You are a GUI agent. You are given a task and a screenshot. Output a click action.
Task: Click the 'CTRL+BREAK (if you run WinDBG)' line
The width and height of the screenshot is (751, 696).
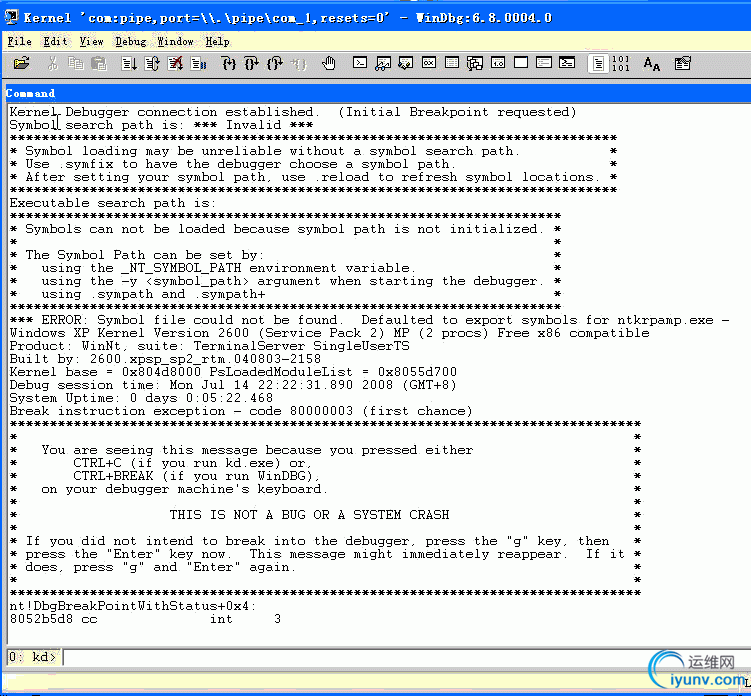tap(196, 476)
